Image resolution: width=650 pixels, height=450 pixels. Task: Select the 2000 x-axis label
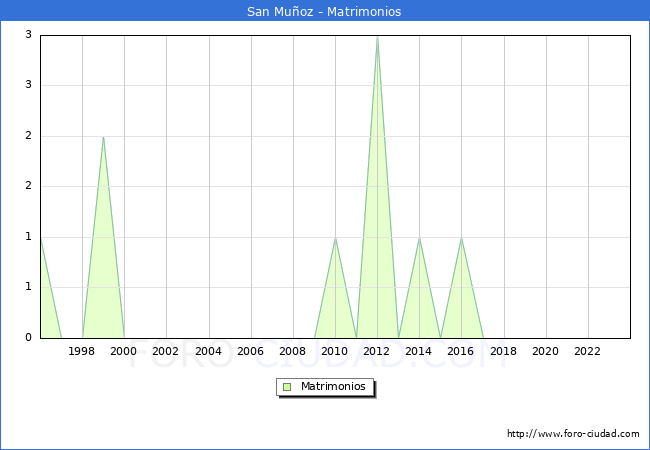(x=124, y=351)
